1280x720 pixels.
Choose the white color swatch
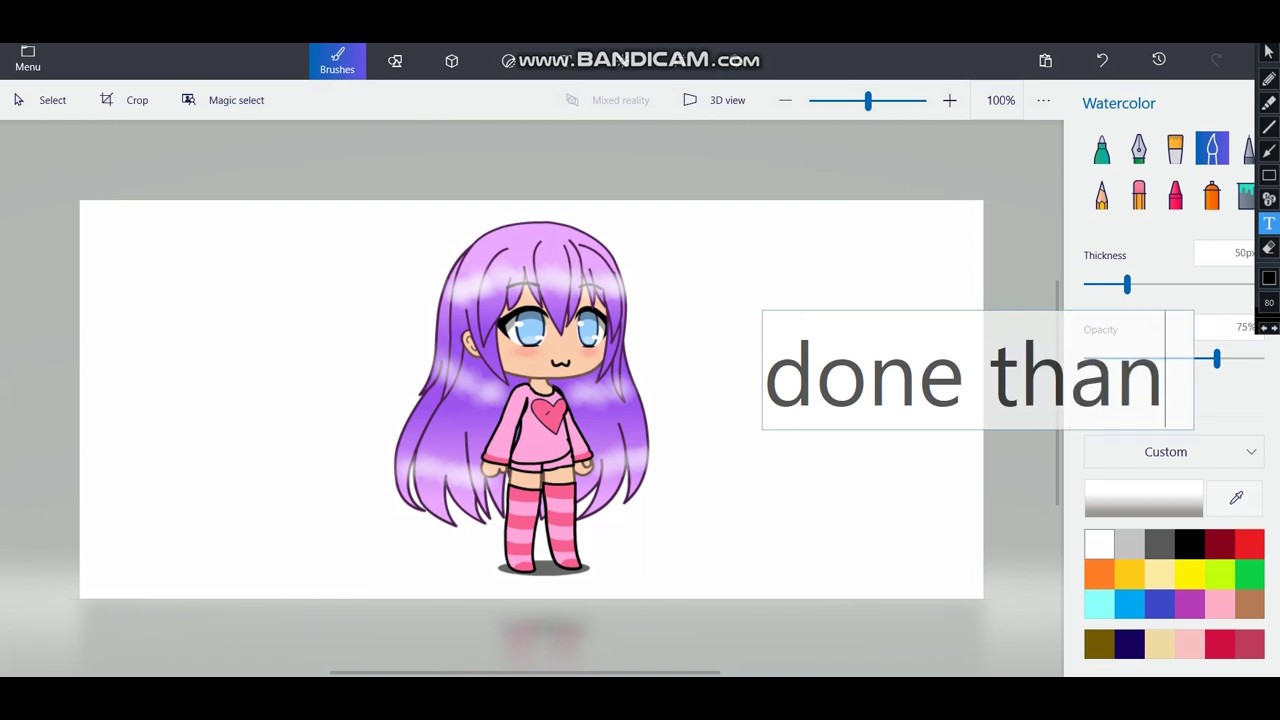(1099, 544)
